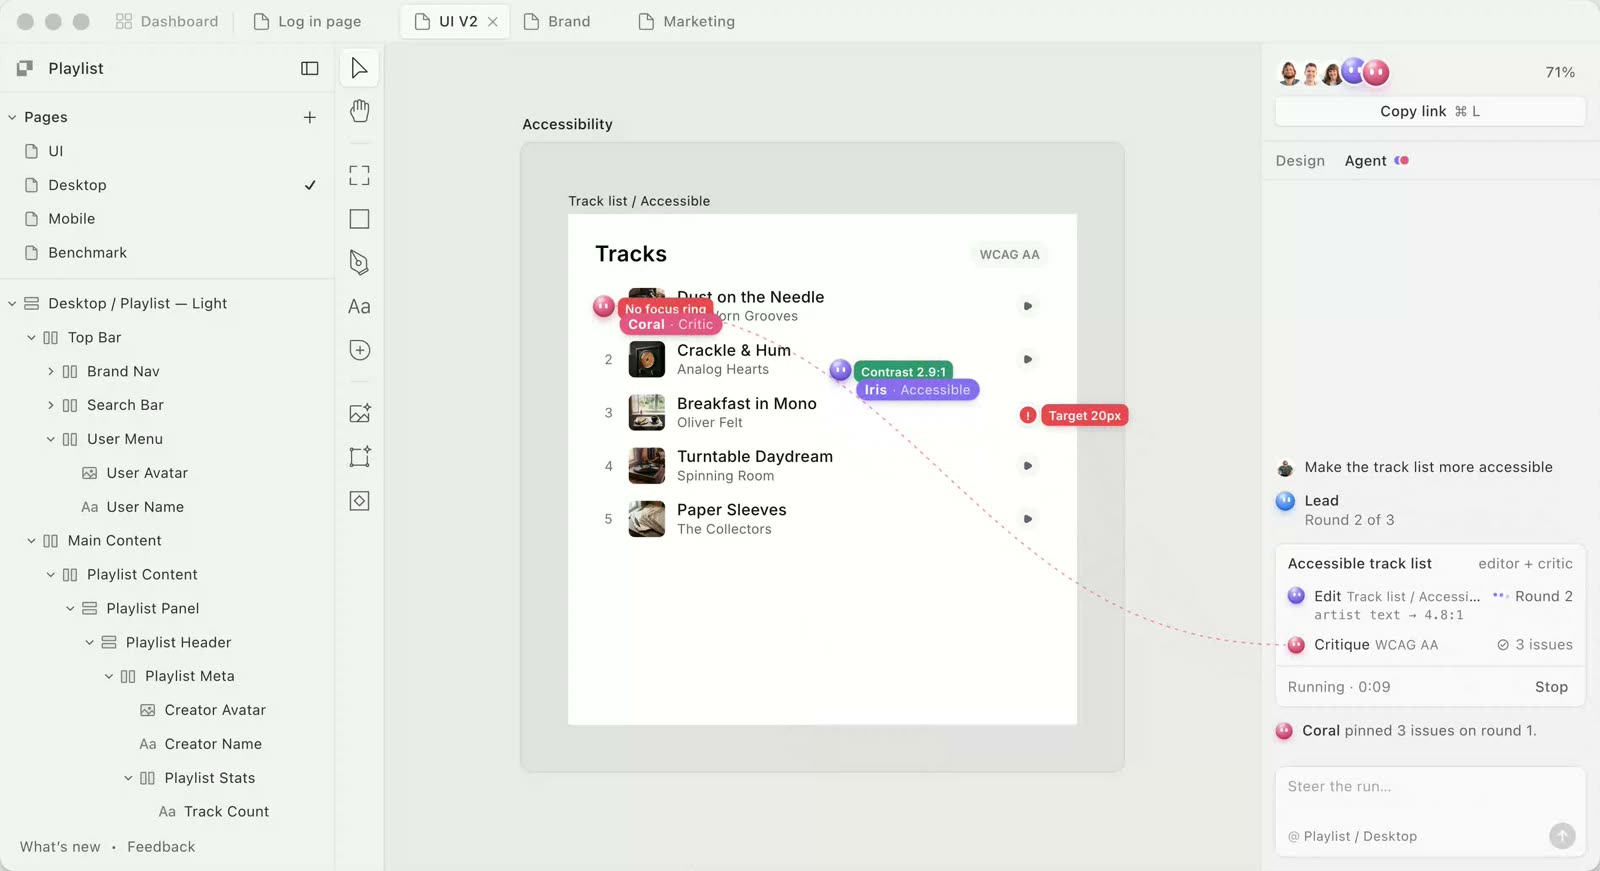
Task: Collapse the Pages section
Action: pyautogui.click(x=12, y=117)
